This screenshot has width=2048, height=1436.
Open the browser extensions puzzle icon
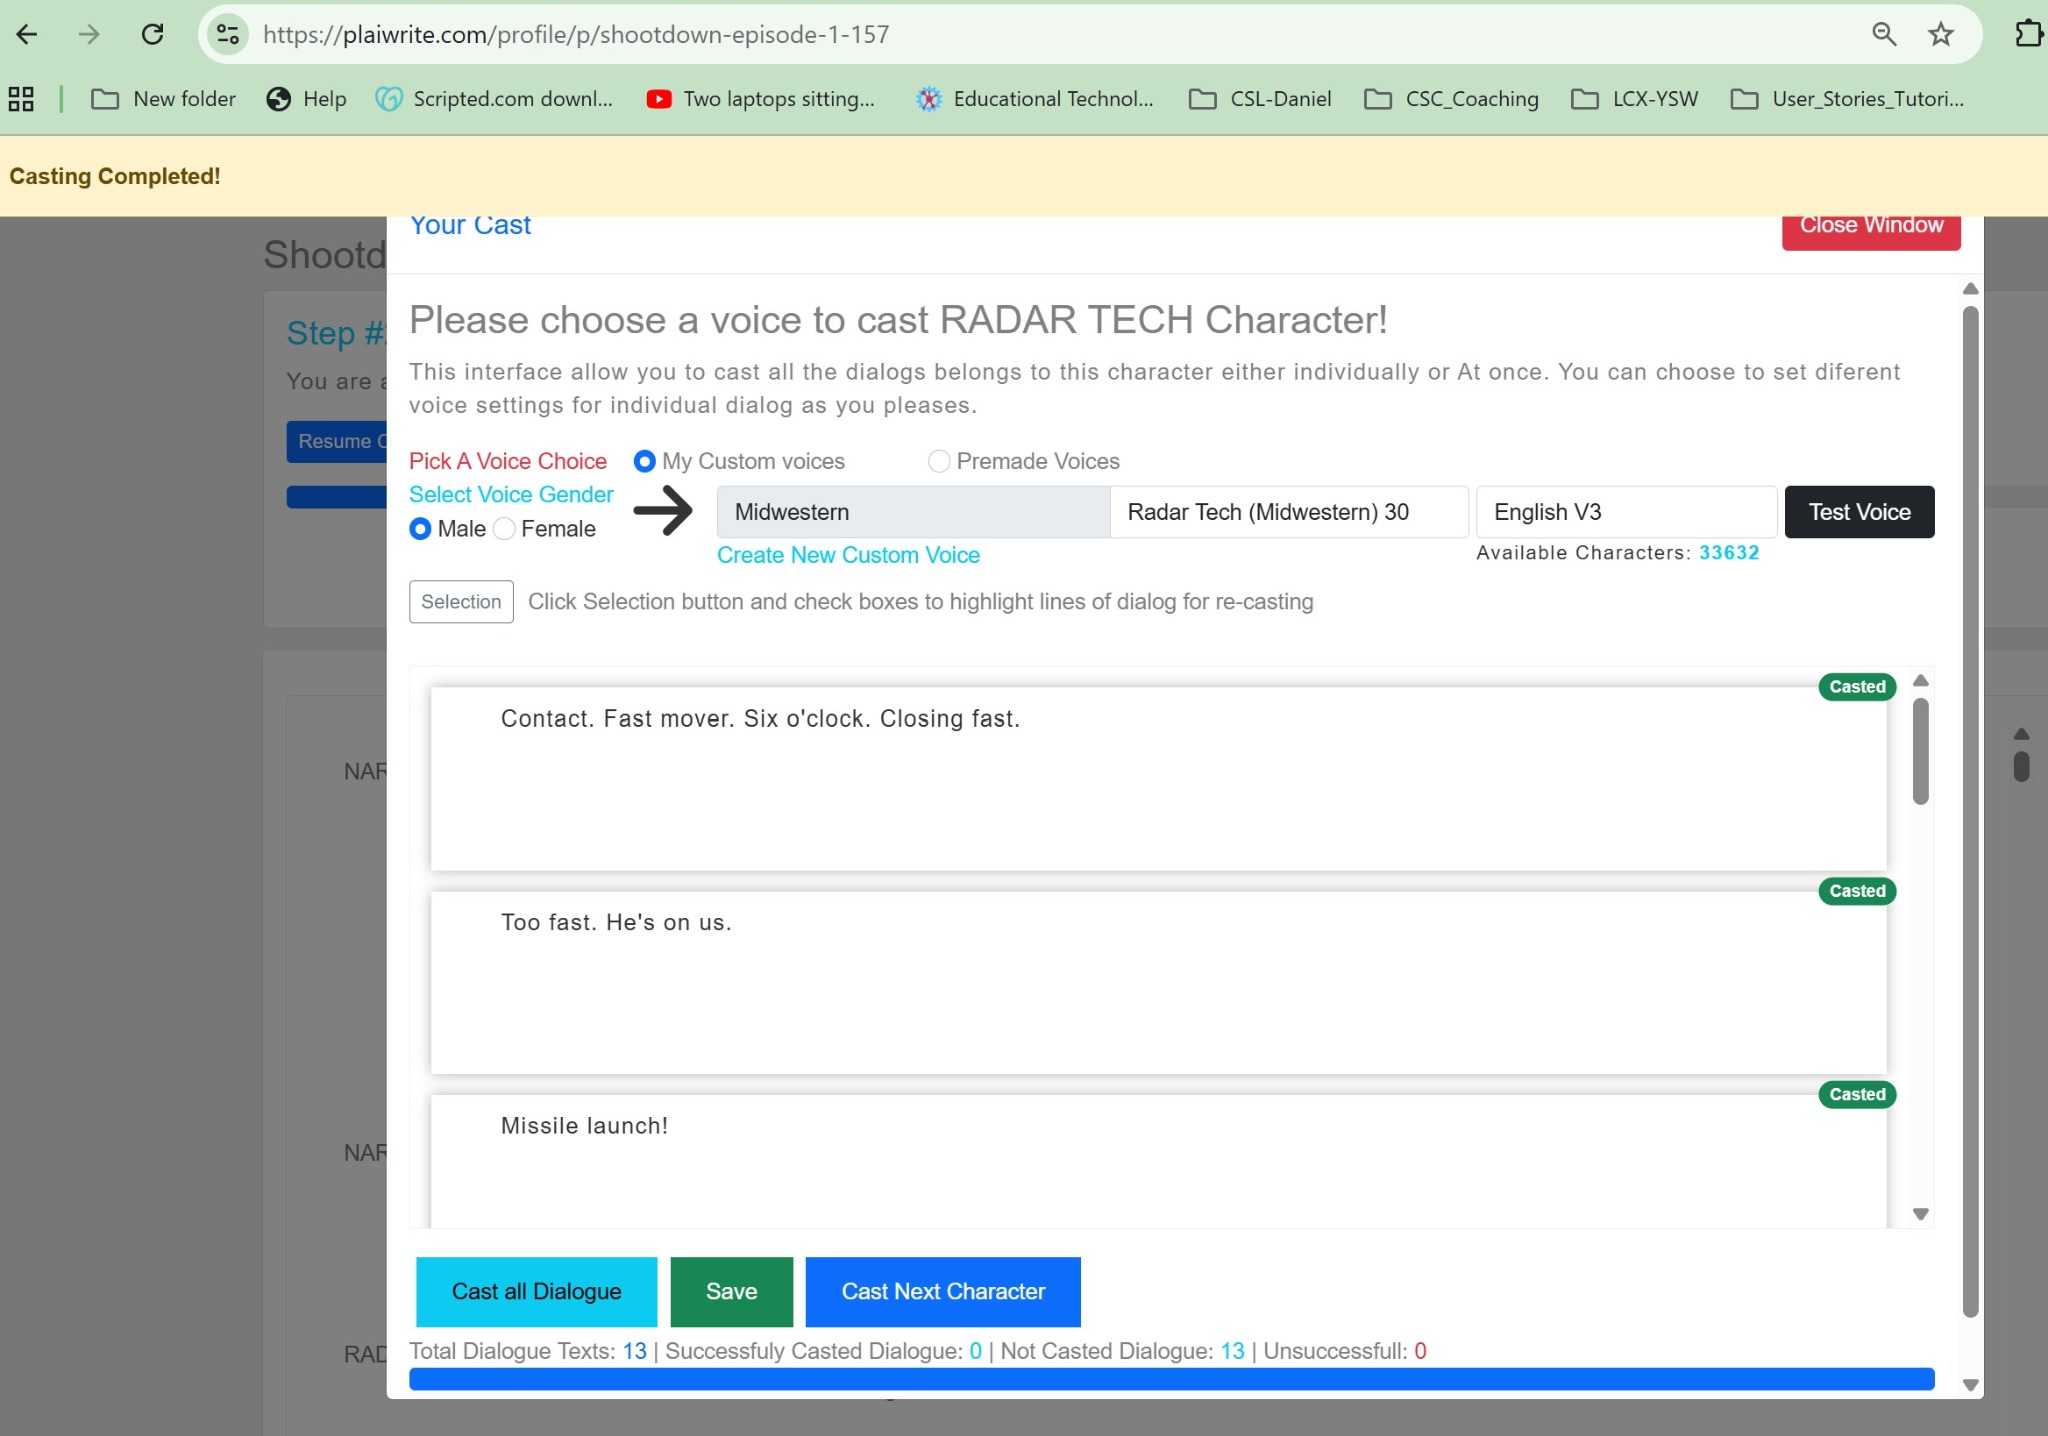(2029, 34)
